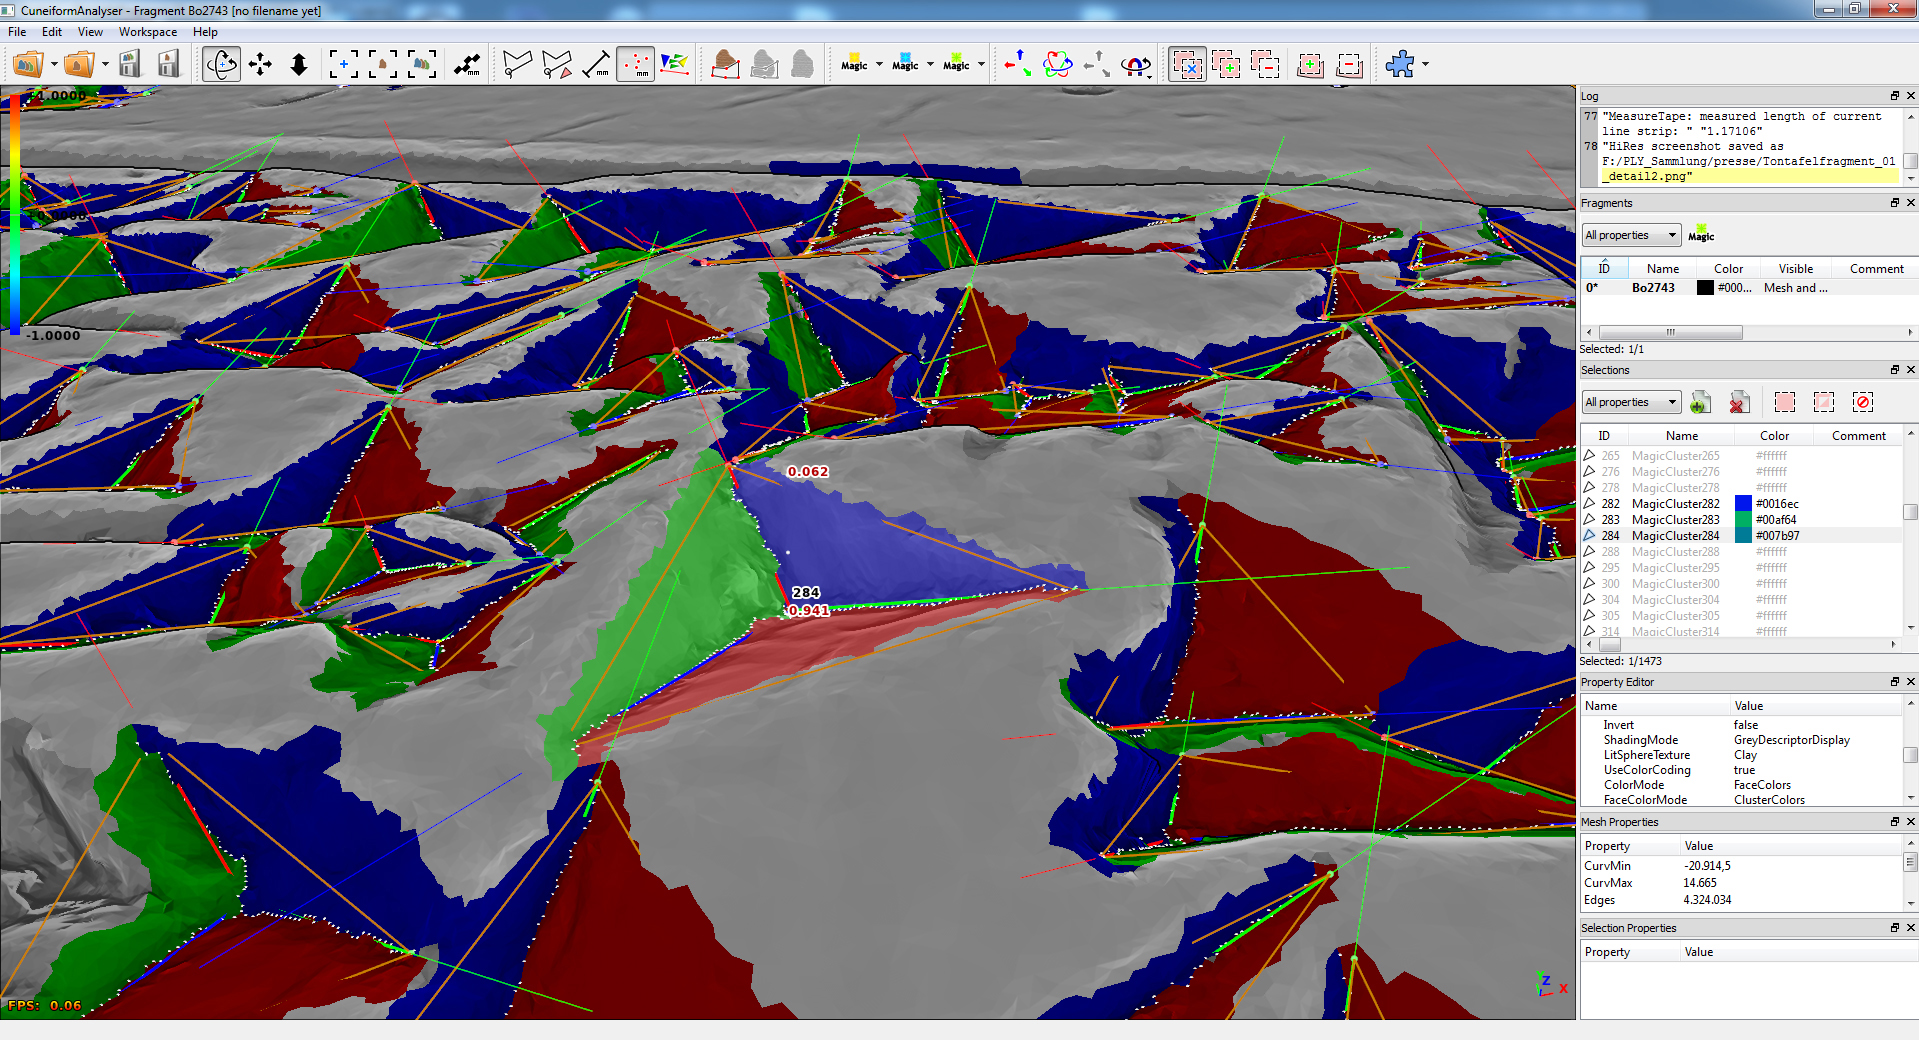This screenshot has width=1919, height=1040.
Task: Open All properties dropdown in Fragments panel
Action: [x=1630, y=235]
